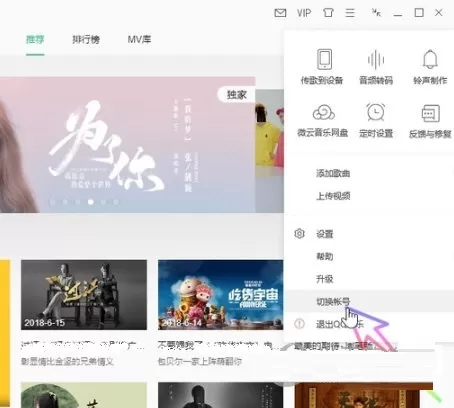Open the MV库 tab
454x408 pixels.
click(x=139, y=39)
